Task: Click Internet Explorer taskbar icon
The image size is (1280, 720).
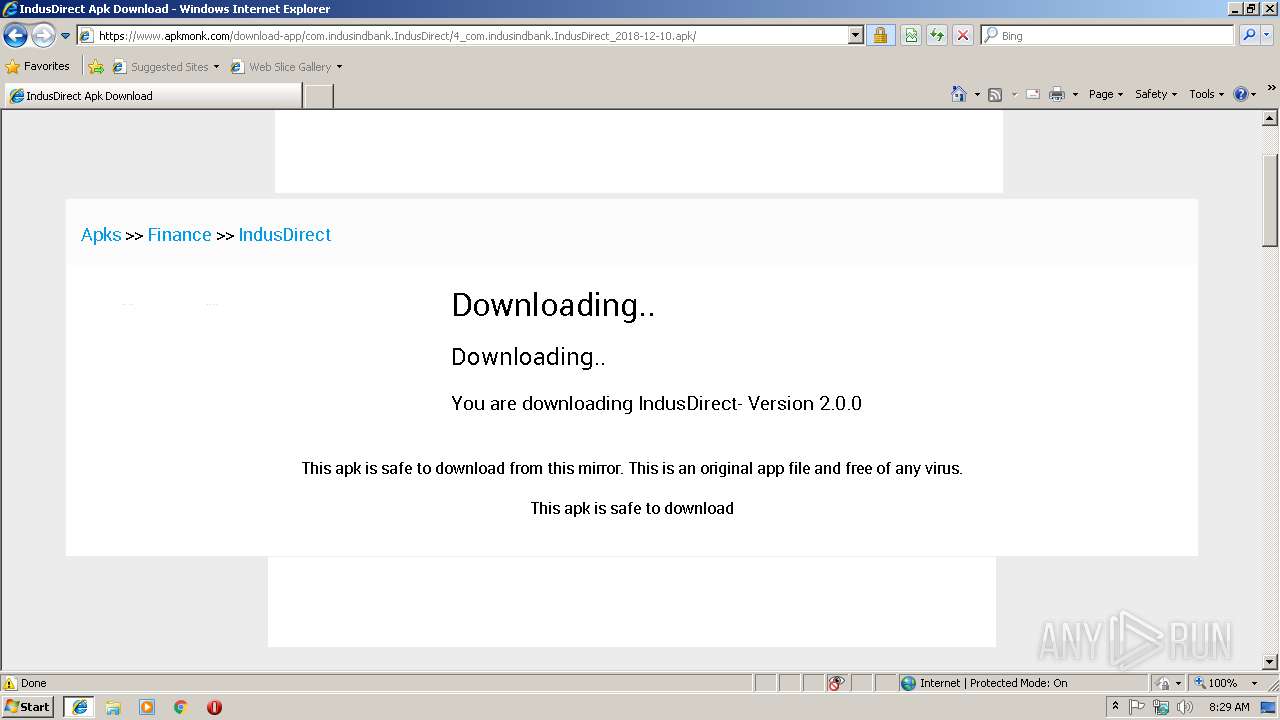Action: [80, 707]
